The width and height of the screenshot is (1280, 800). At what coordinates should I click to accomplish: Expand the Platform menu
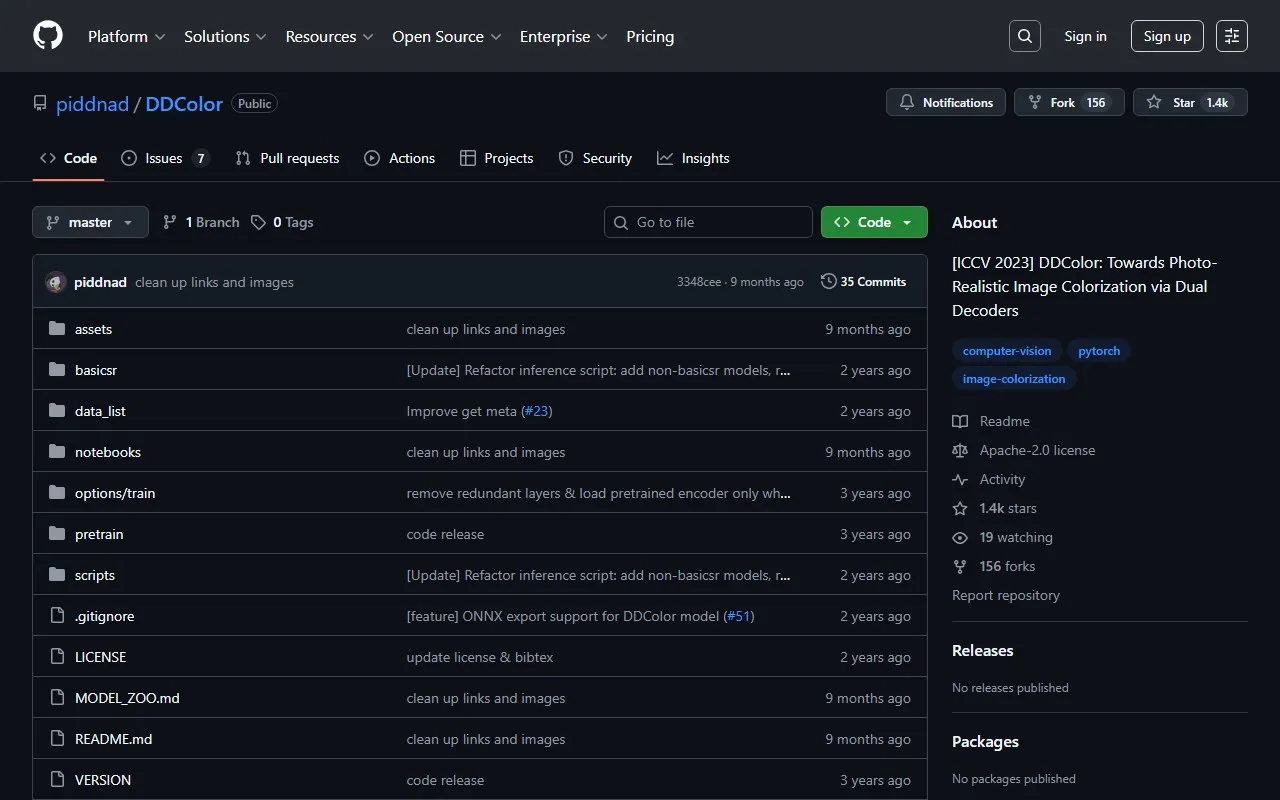click(x=127, y=36)
